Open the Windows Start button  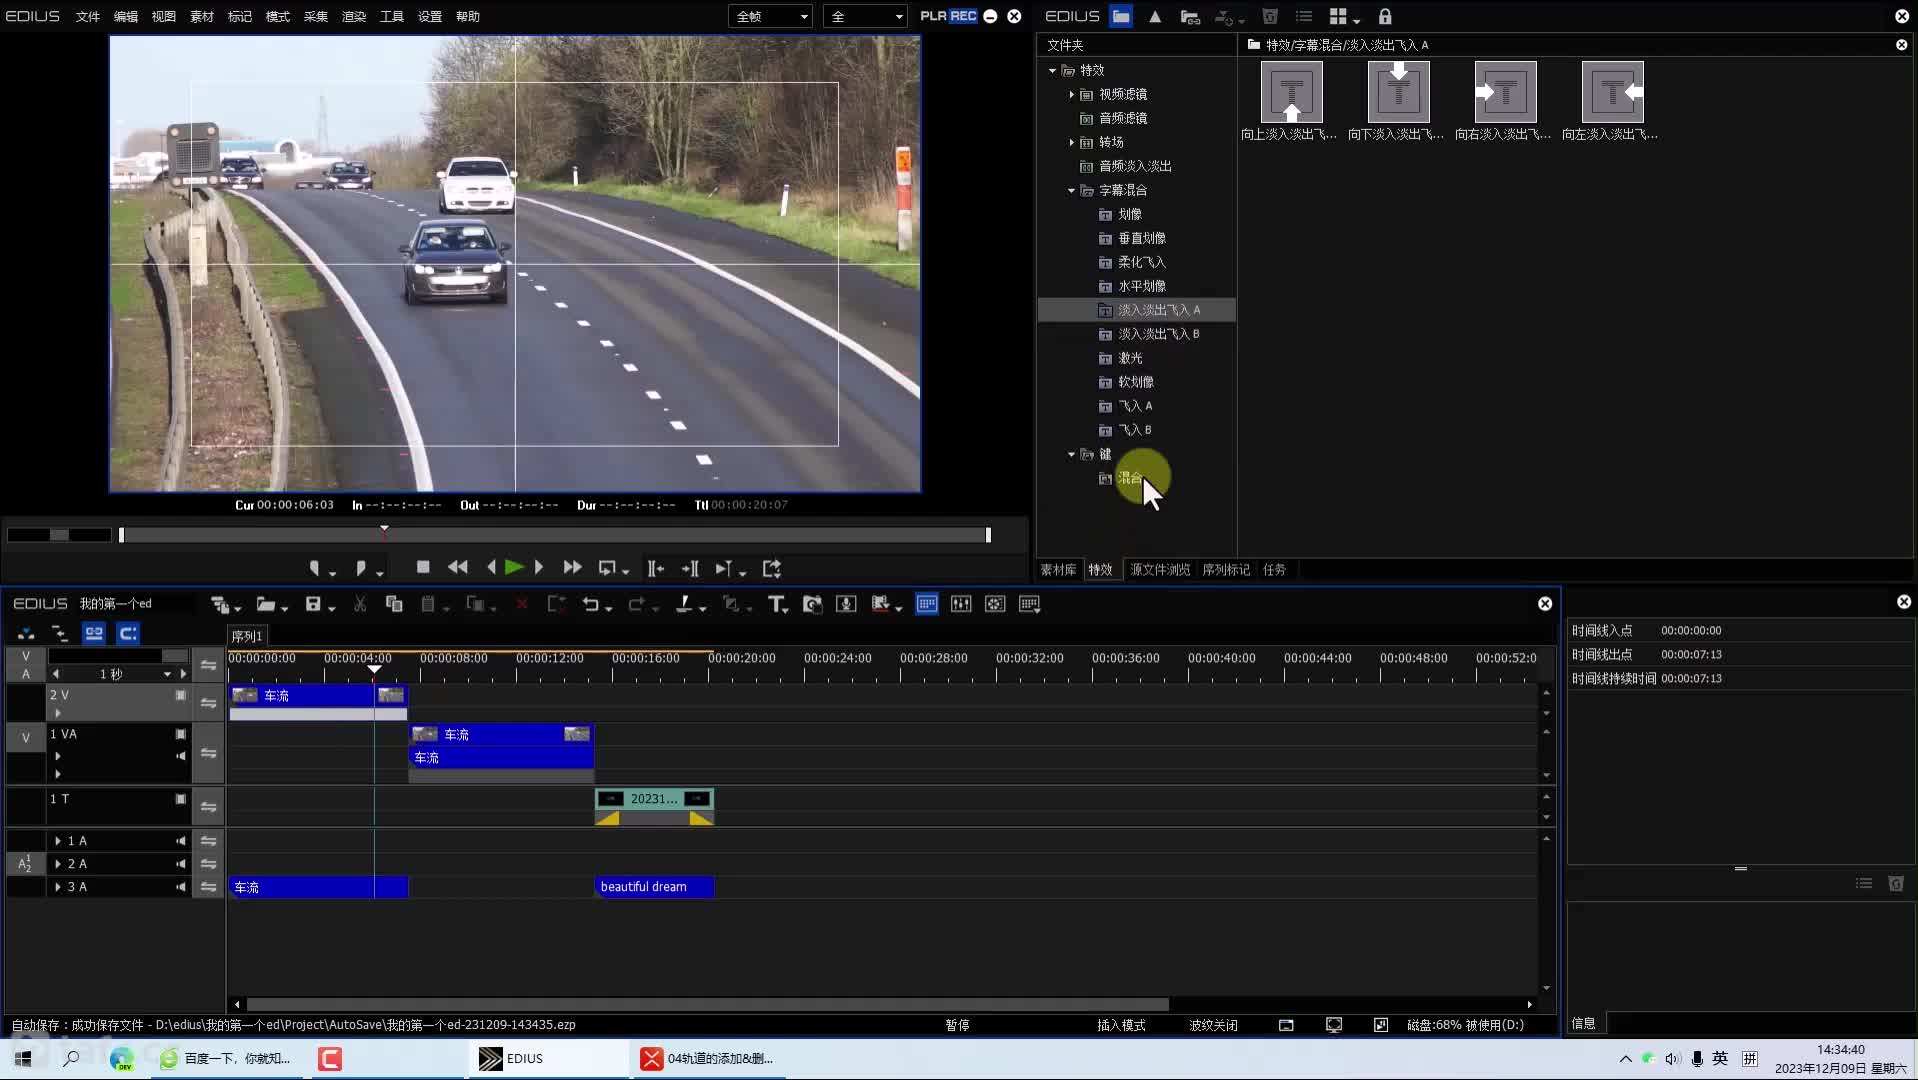point(23,1058)
